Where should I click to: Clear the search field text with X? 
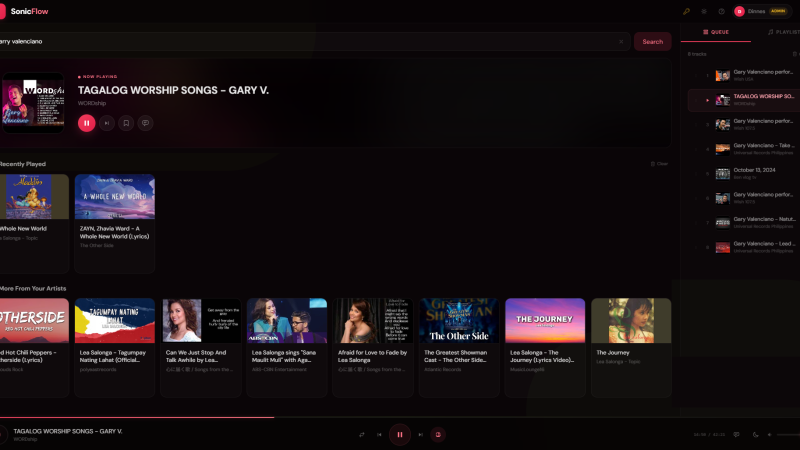[621, 42]
